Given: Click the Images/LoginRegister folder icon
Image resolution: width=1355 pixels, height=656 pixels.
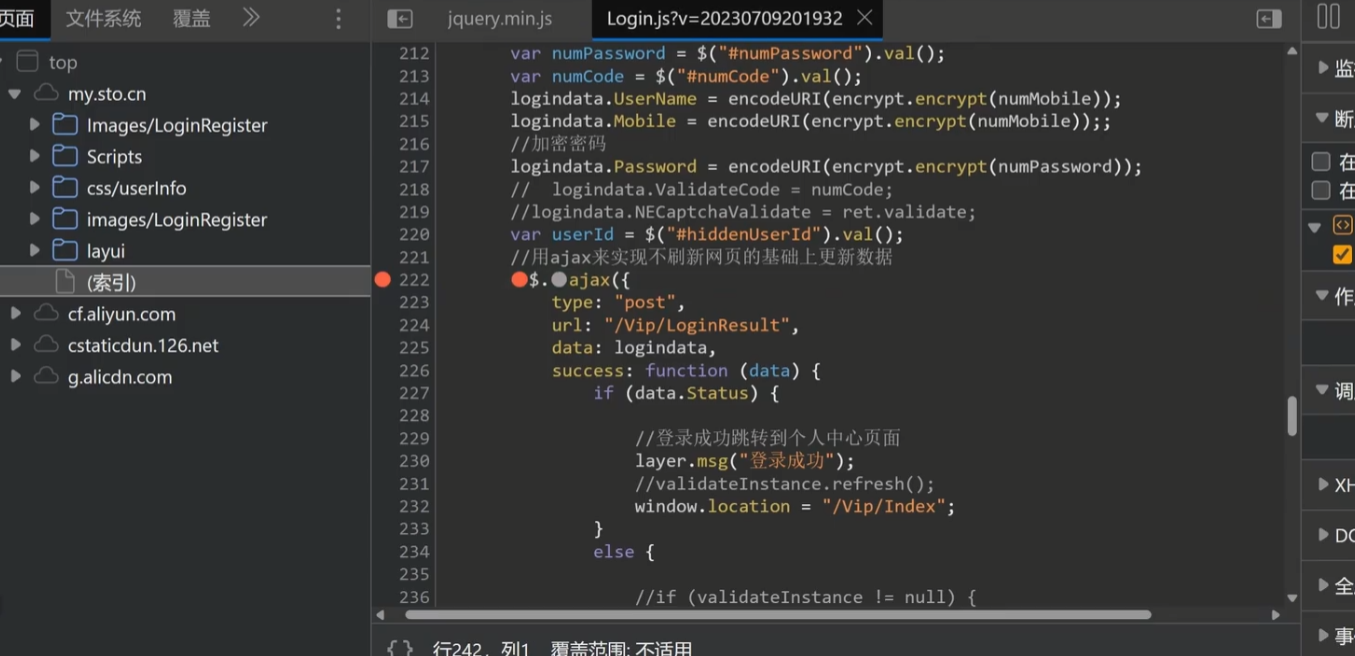Looking at the screenshot, I should tap(65, 125).
